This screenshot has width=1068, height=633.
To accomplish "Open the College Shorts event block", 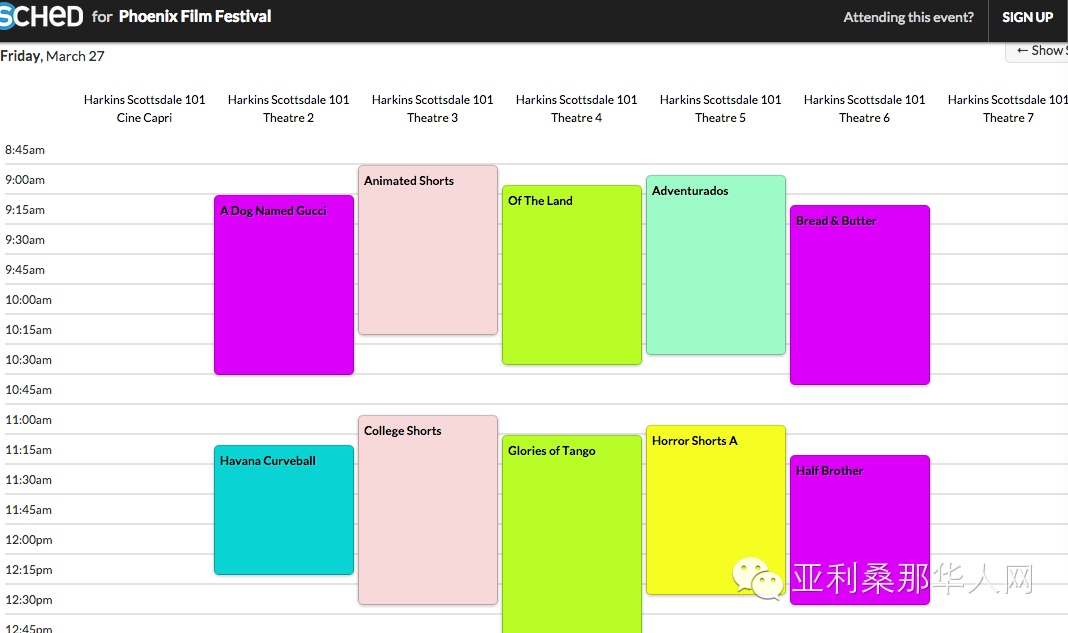I will point(428,510).
